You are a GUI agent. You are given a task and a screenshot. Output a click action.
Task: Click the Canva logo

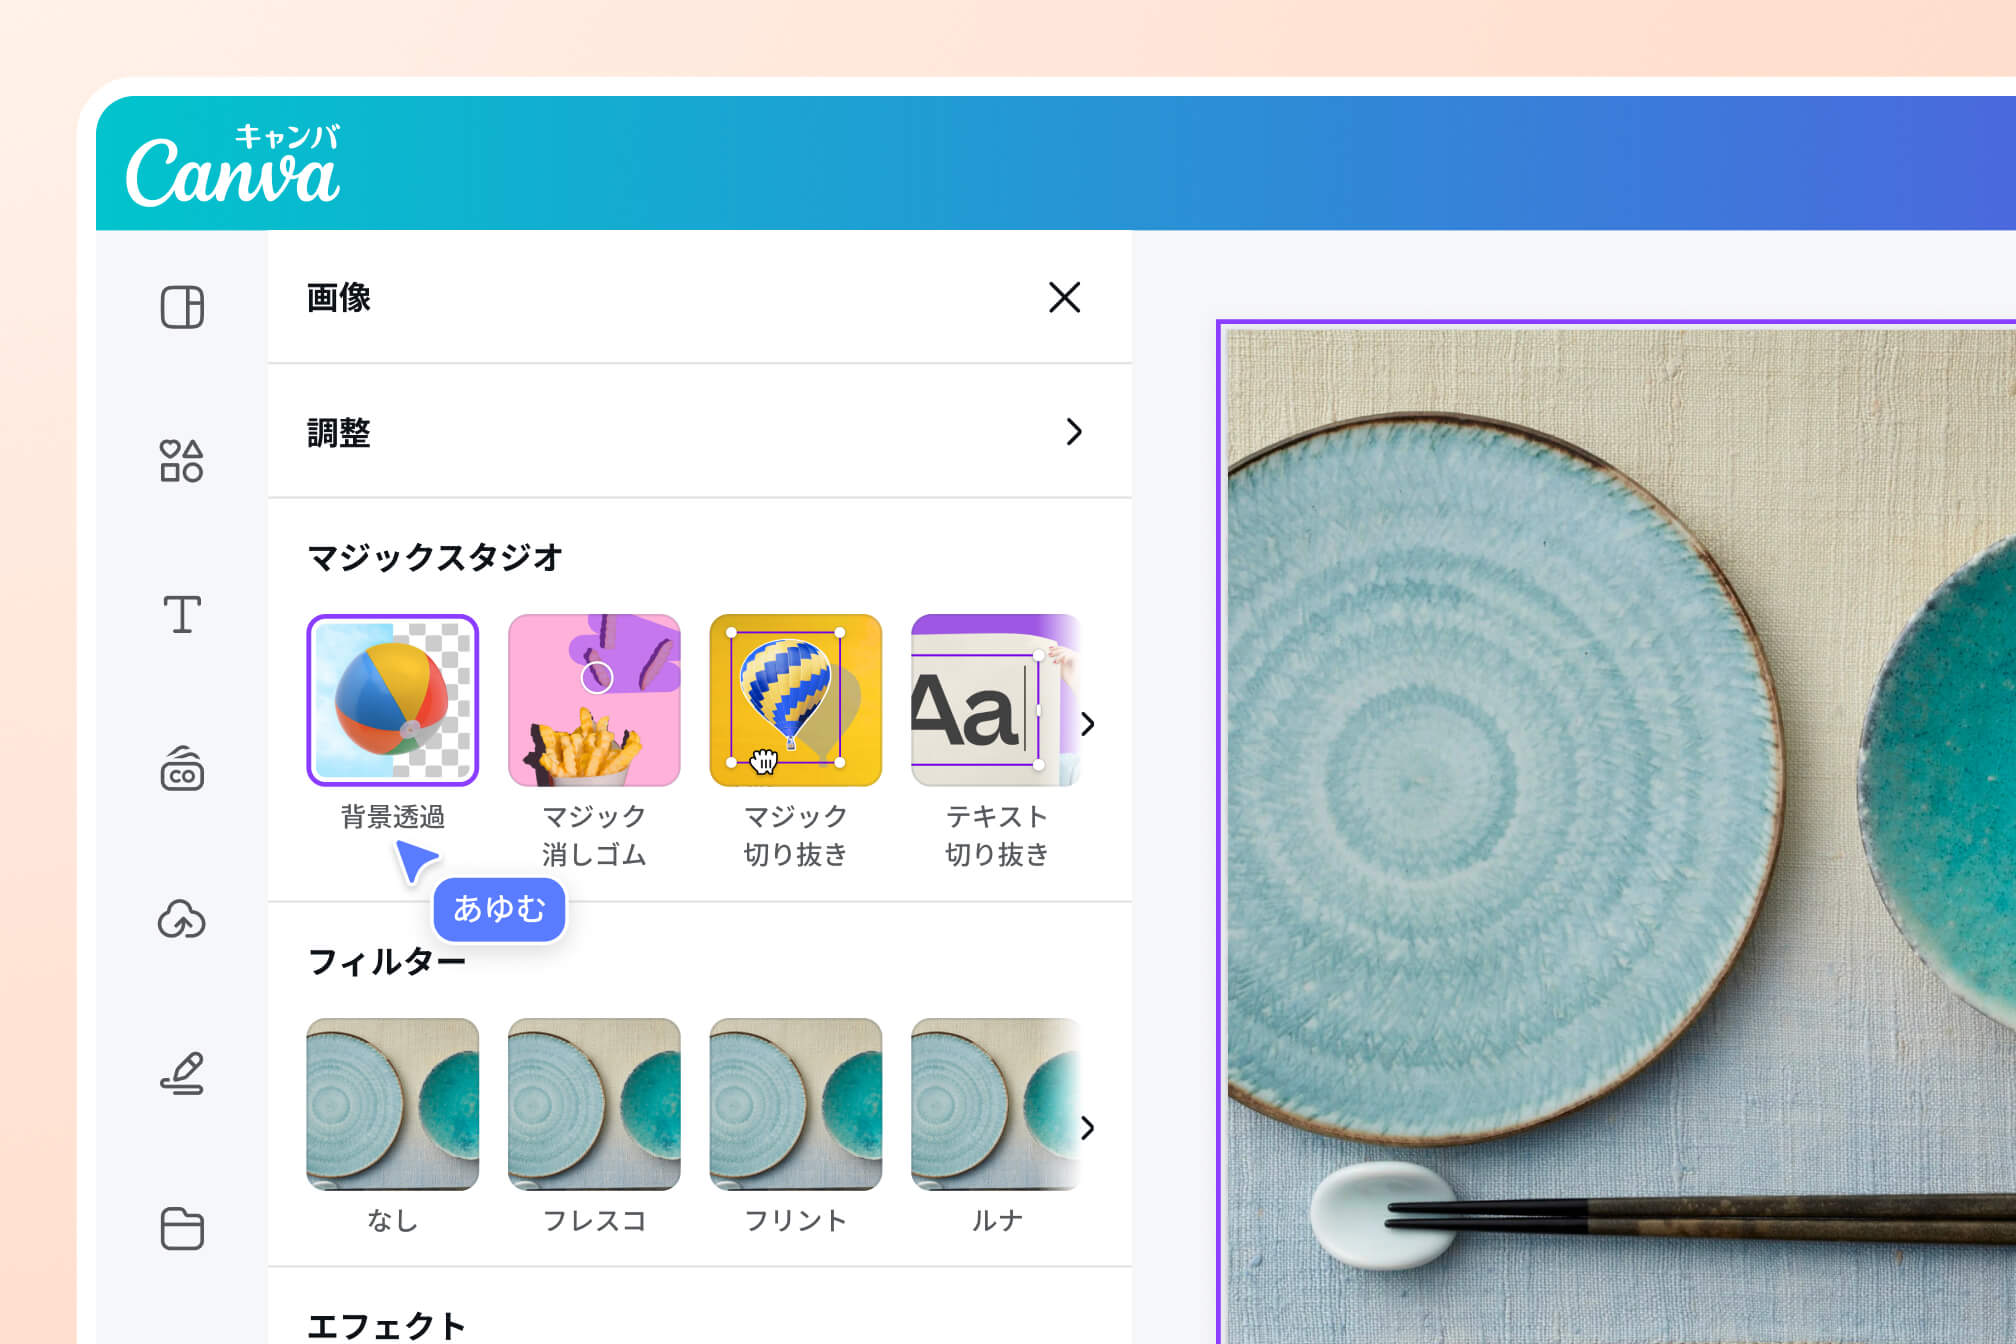233,165
